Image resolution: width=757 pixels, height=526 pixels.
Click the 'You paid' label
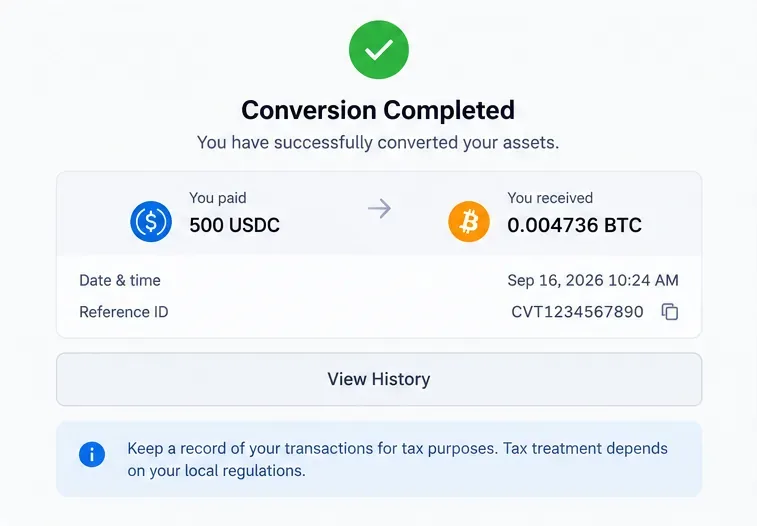(218, 198)
